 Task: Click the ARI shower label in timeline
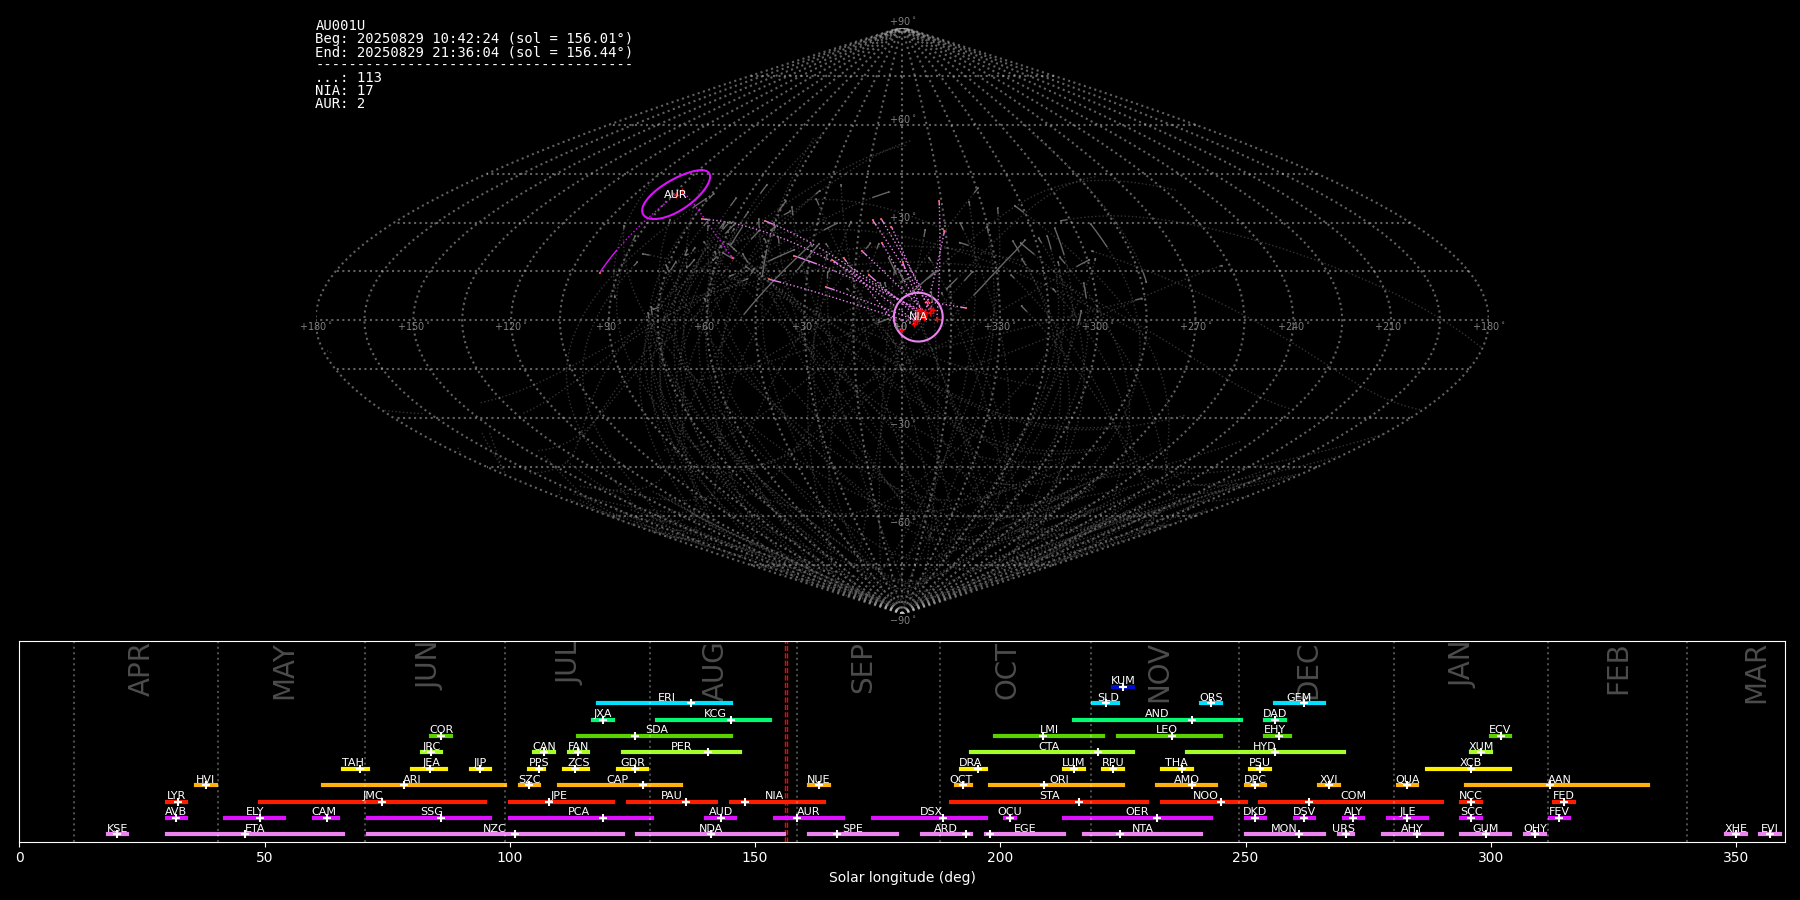(411, 780)
